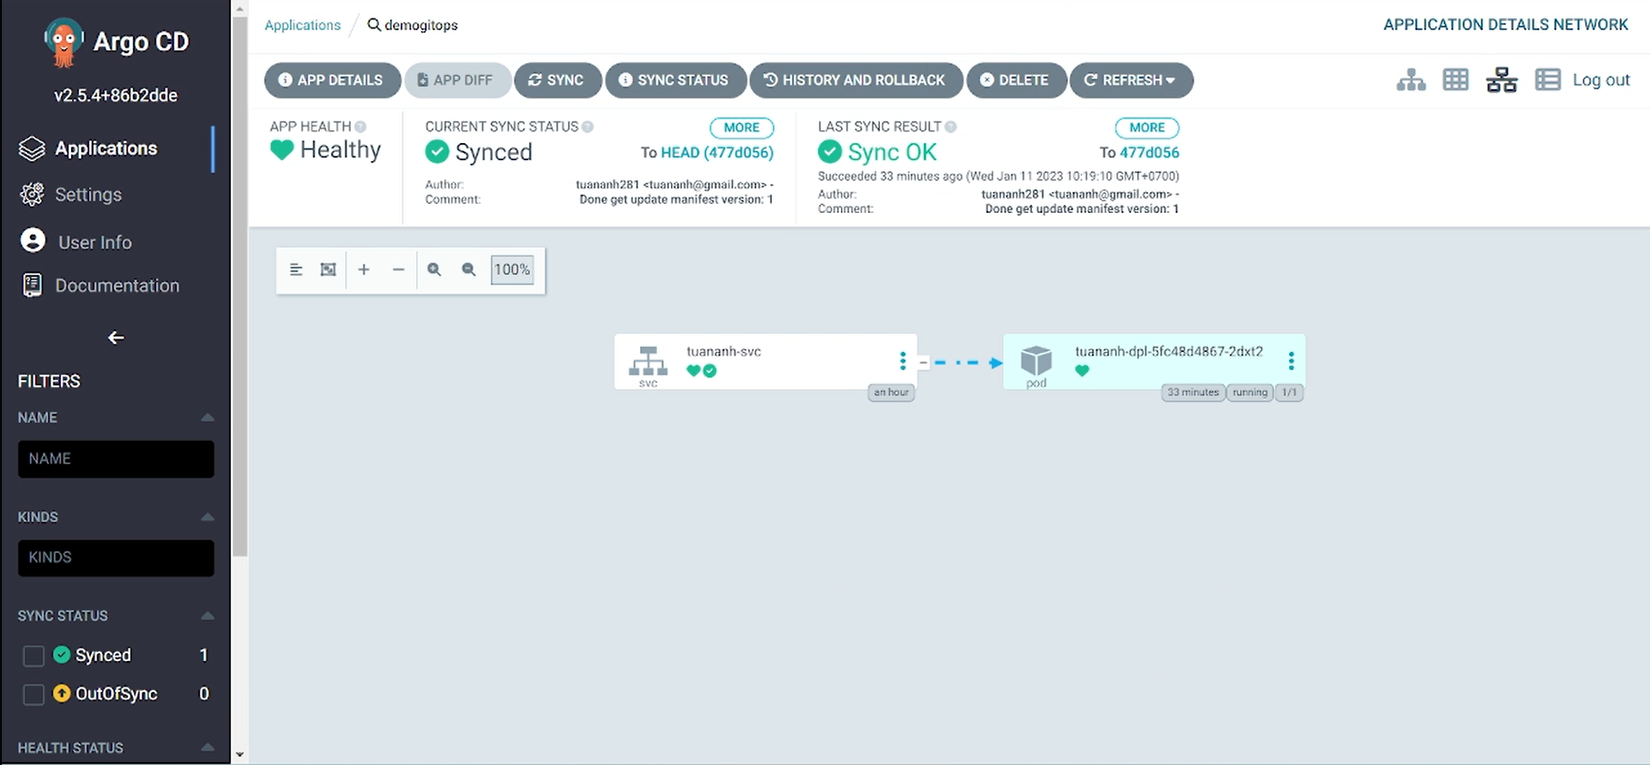
Task: Zoom out with the magnifier minus icon
Action: [468, 270]
